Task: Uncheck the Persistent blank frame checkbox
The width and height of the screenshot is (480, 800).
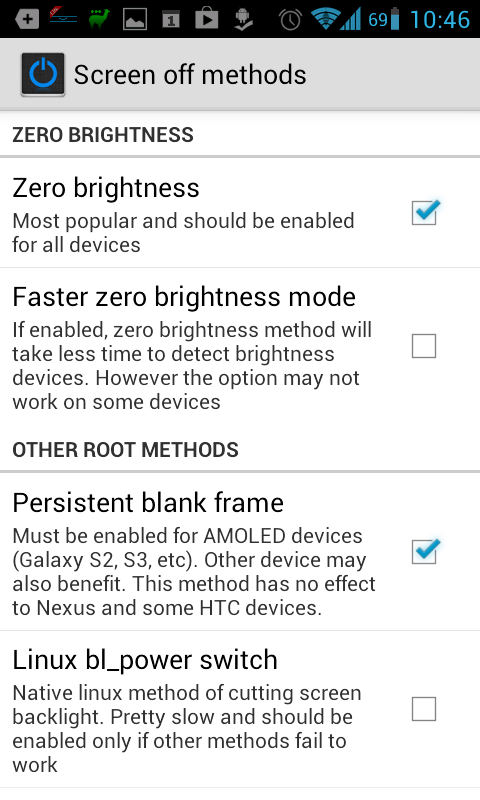Action: point(424,551)
